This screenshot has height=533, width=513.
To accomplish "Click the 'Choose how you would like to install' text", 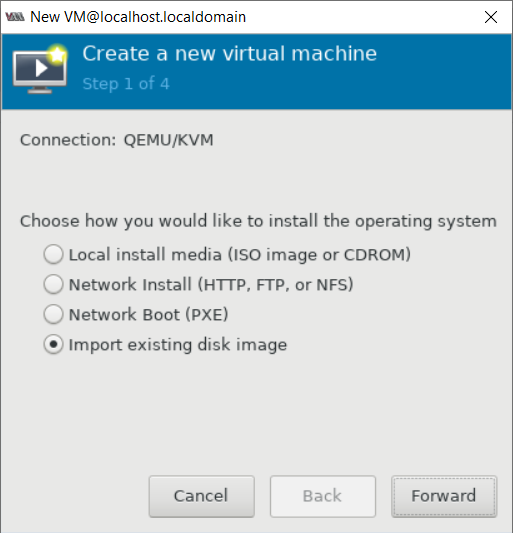I will point(258,221).
